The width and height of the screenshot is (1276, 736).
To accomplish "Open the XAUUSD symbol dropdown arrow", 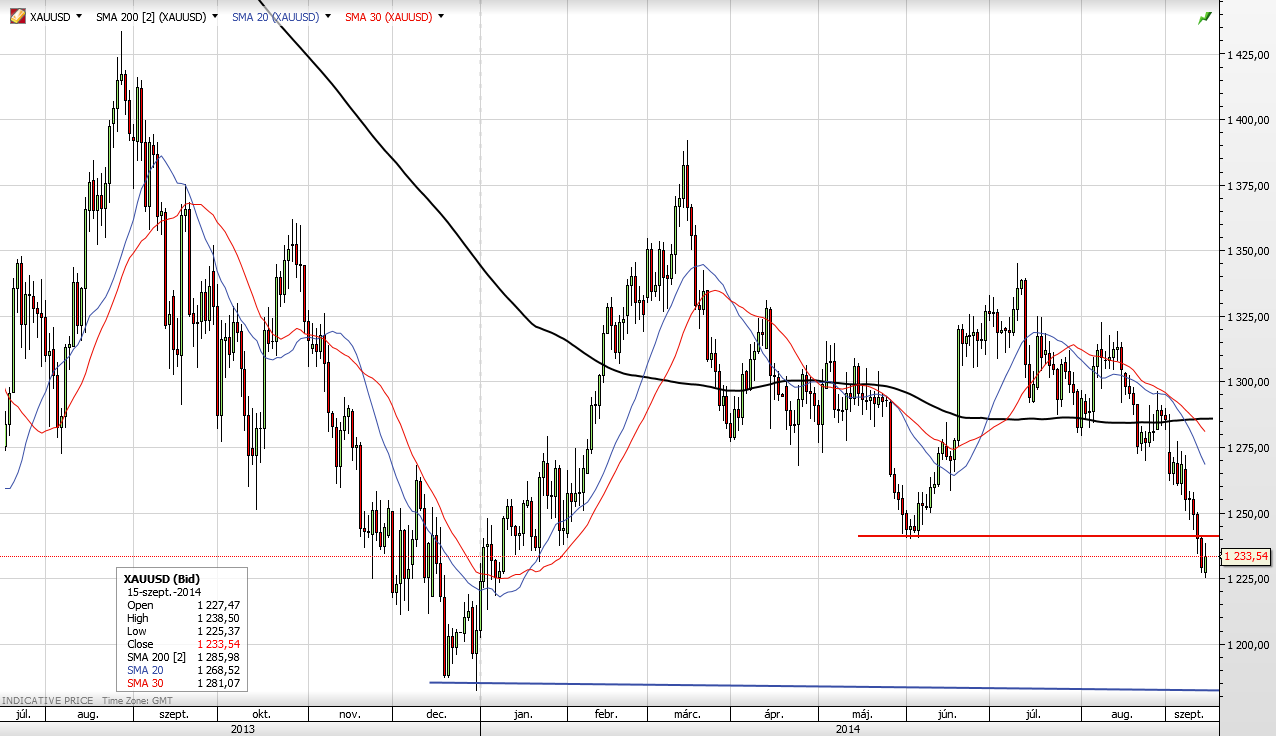I will click(80, 17).
